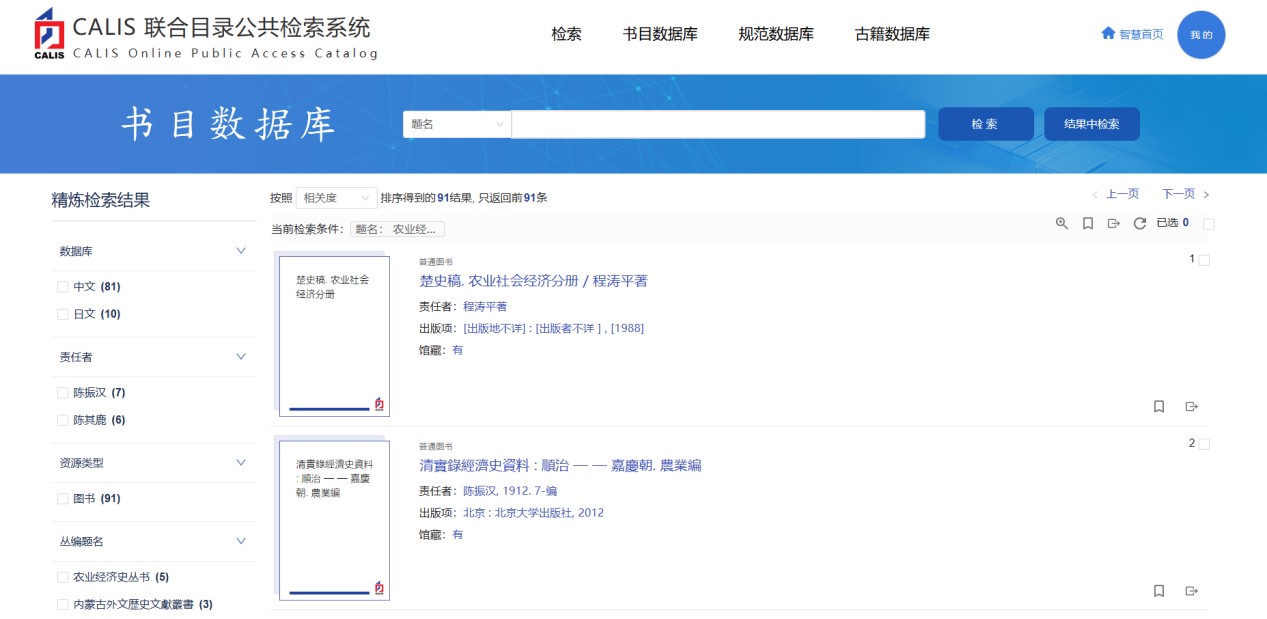Collapse the 责任者 filter section
The height and width of the screenshot is (619, 1267).
(240, 356)
